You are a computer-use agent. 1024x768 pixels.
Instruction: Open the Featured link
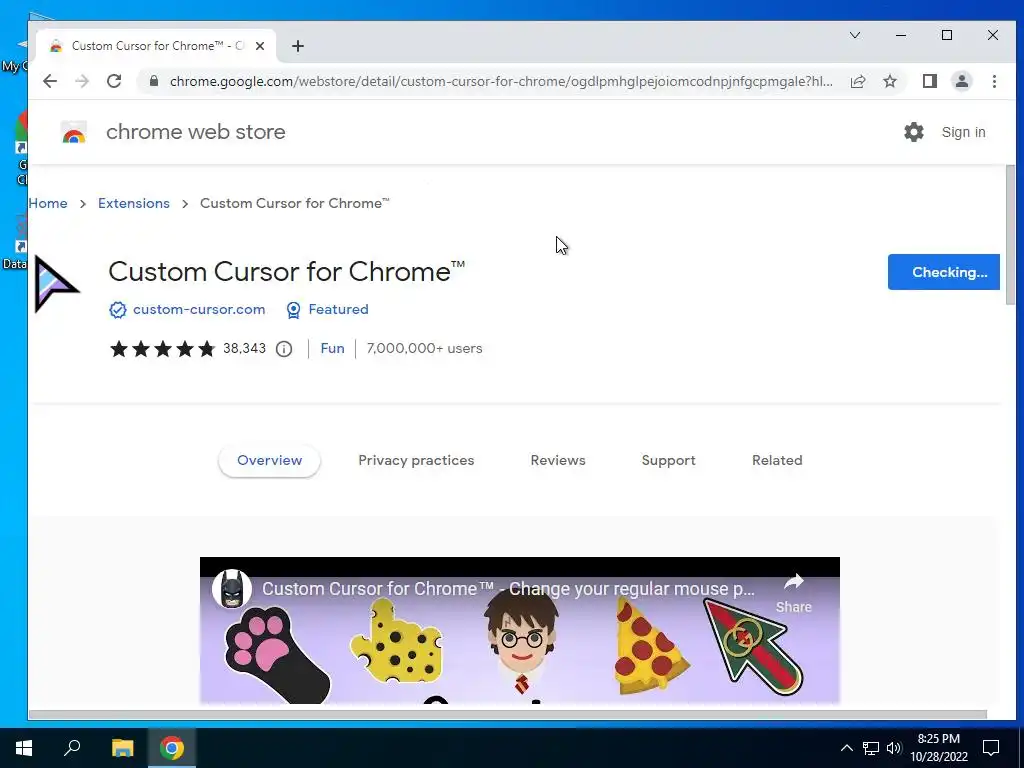(338, 310)
